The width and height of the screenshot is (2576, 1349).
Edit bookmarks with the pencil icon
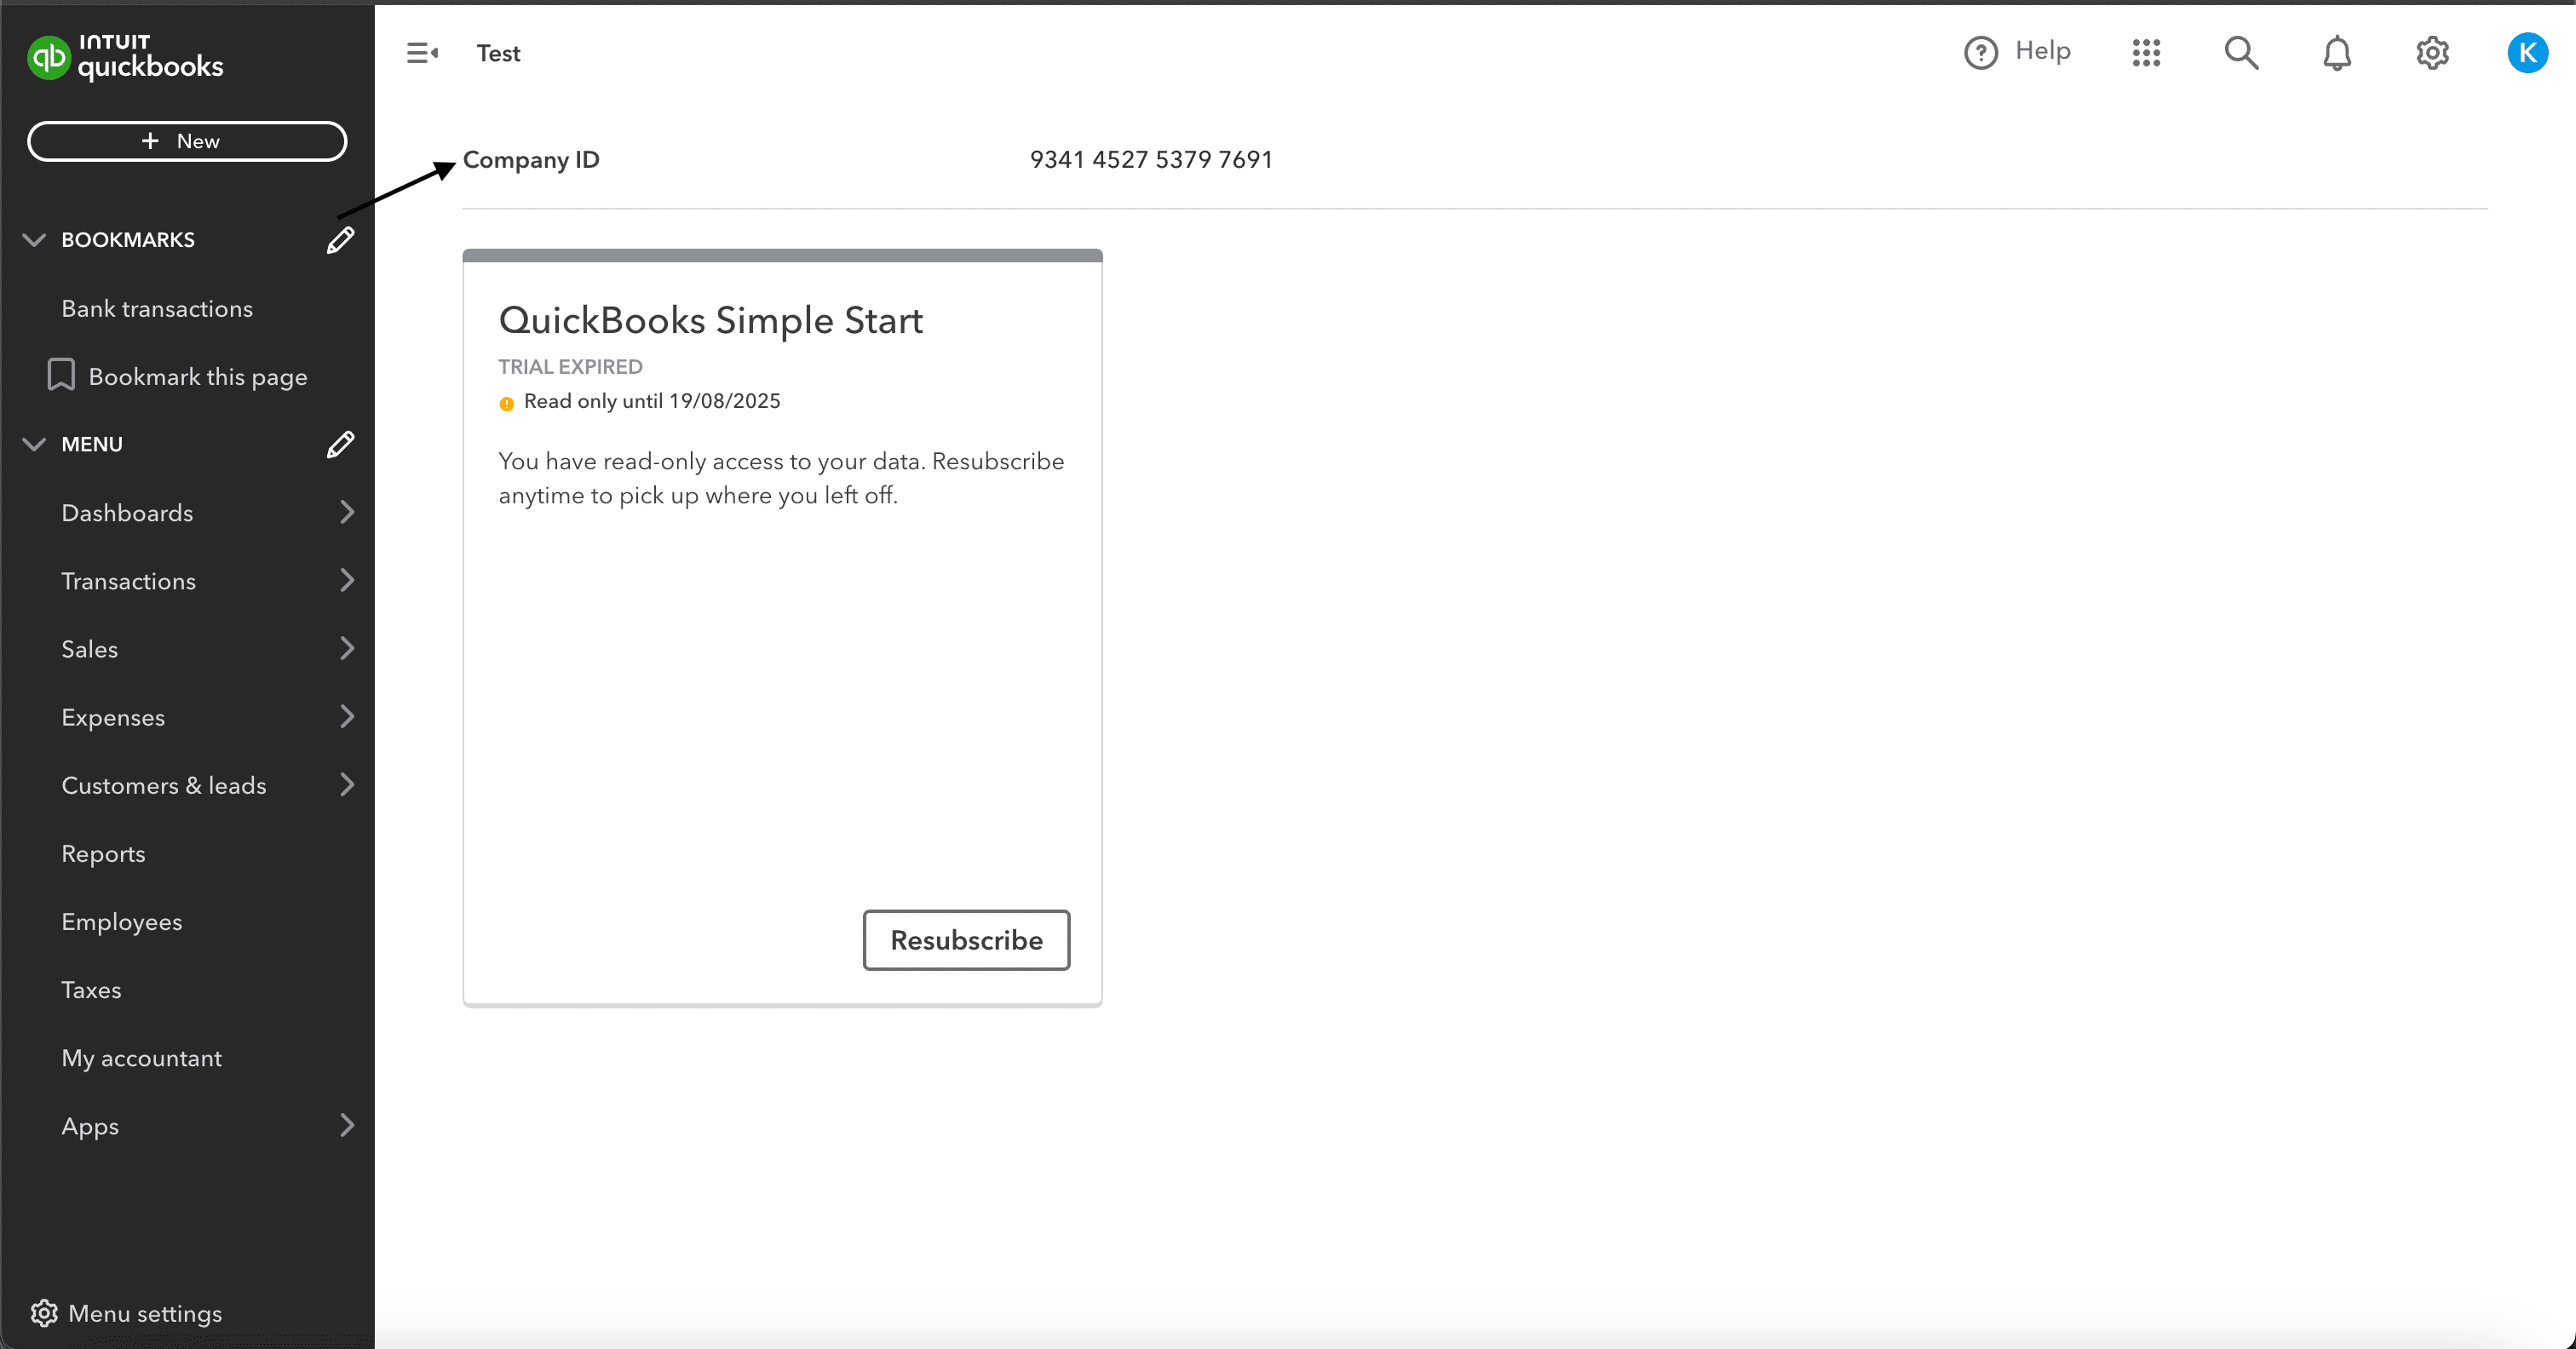click(340, 240)
